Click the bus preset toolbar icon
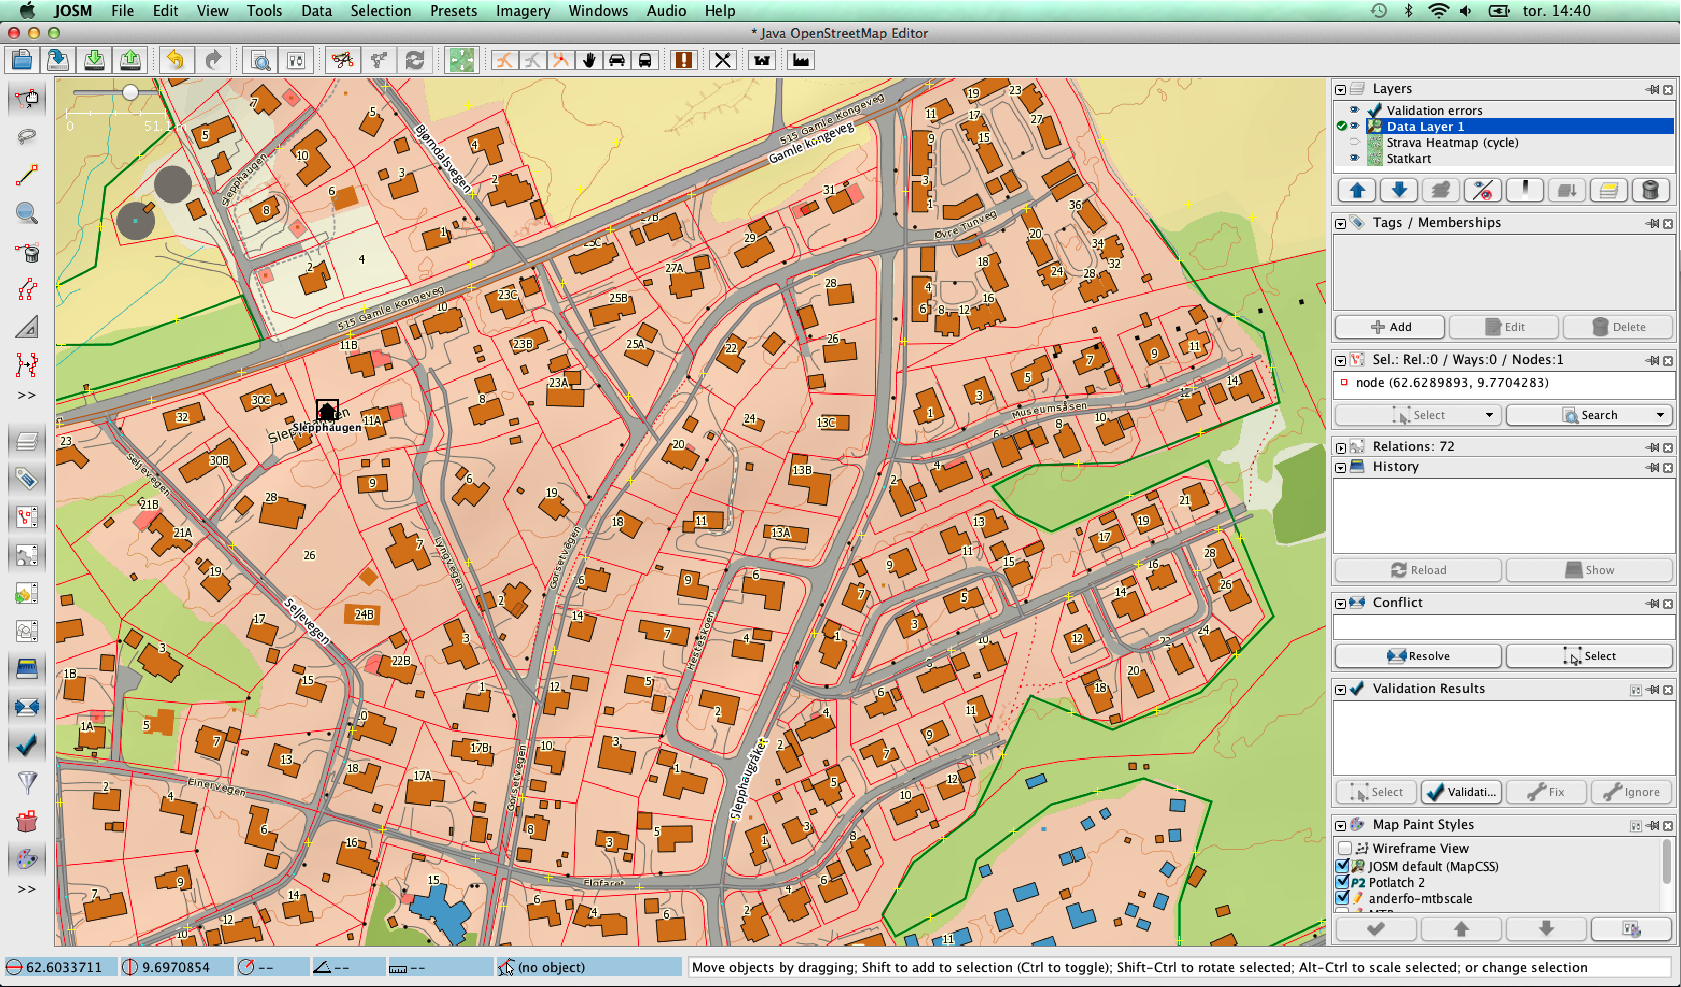 coord(645,60)
